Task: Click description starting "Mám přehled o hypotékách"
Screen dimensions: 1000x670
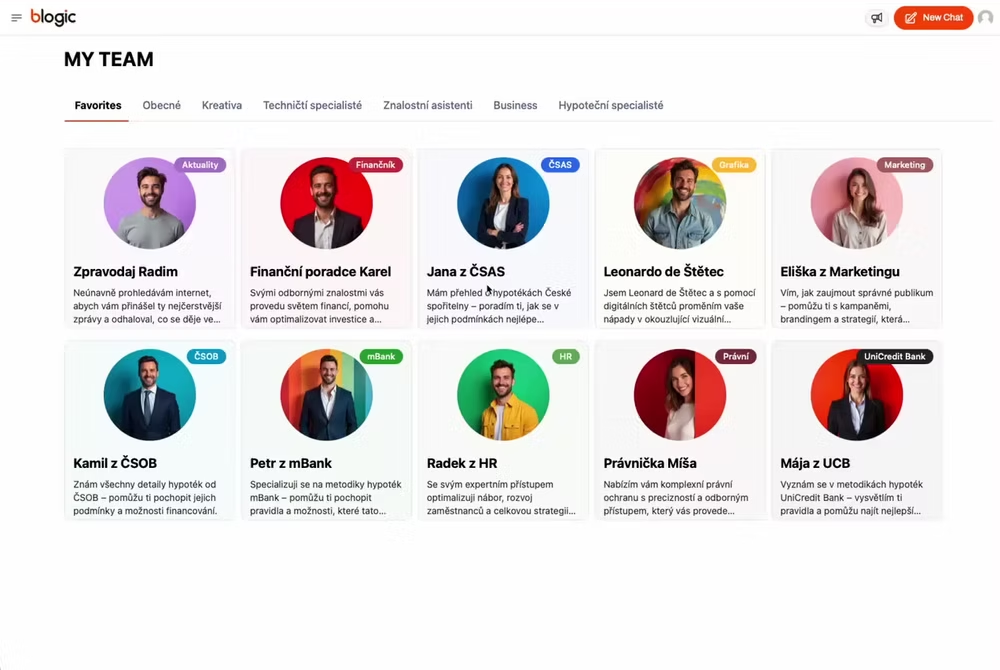Action: click(499, 306)
